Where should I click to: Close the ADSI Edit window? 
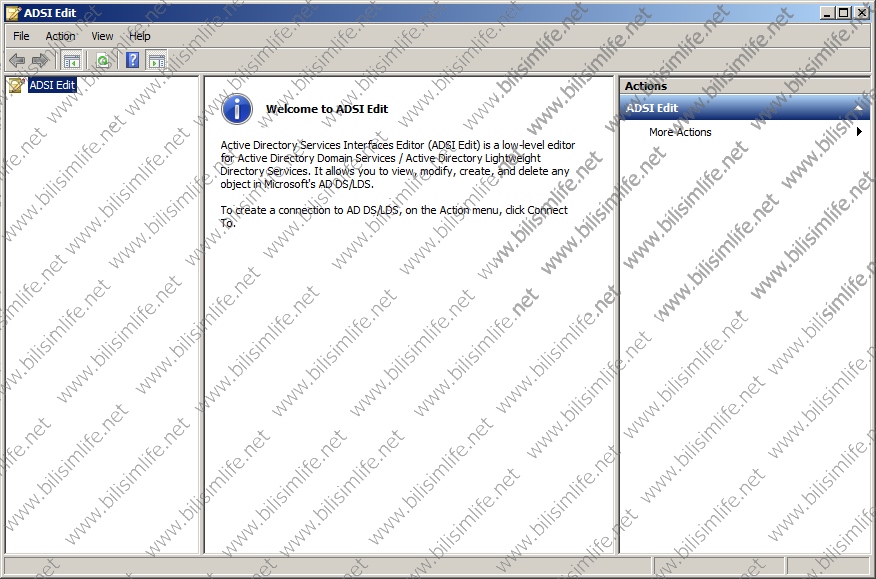[861, 13]
